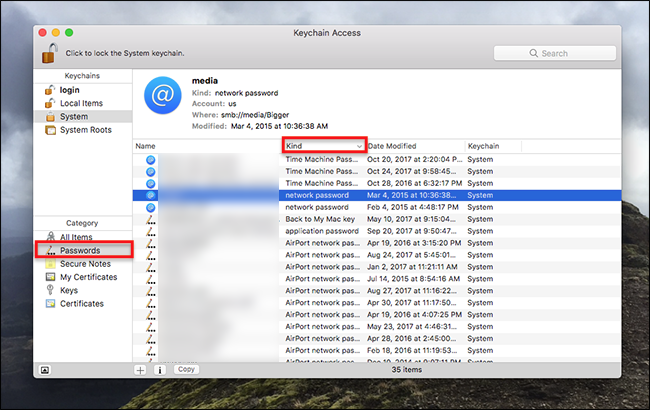Select the application password row
Viewport: 650px width, 410px height.
pyautogui.click(x=377, y=231)
